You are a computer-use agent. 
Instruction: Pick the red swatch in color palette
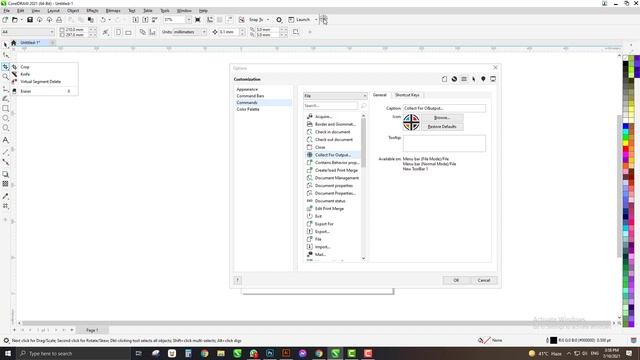(625, 149)
